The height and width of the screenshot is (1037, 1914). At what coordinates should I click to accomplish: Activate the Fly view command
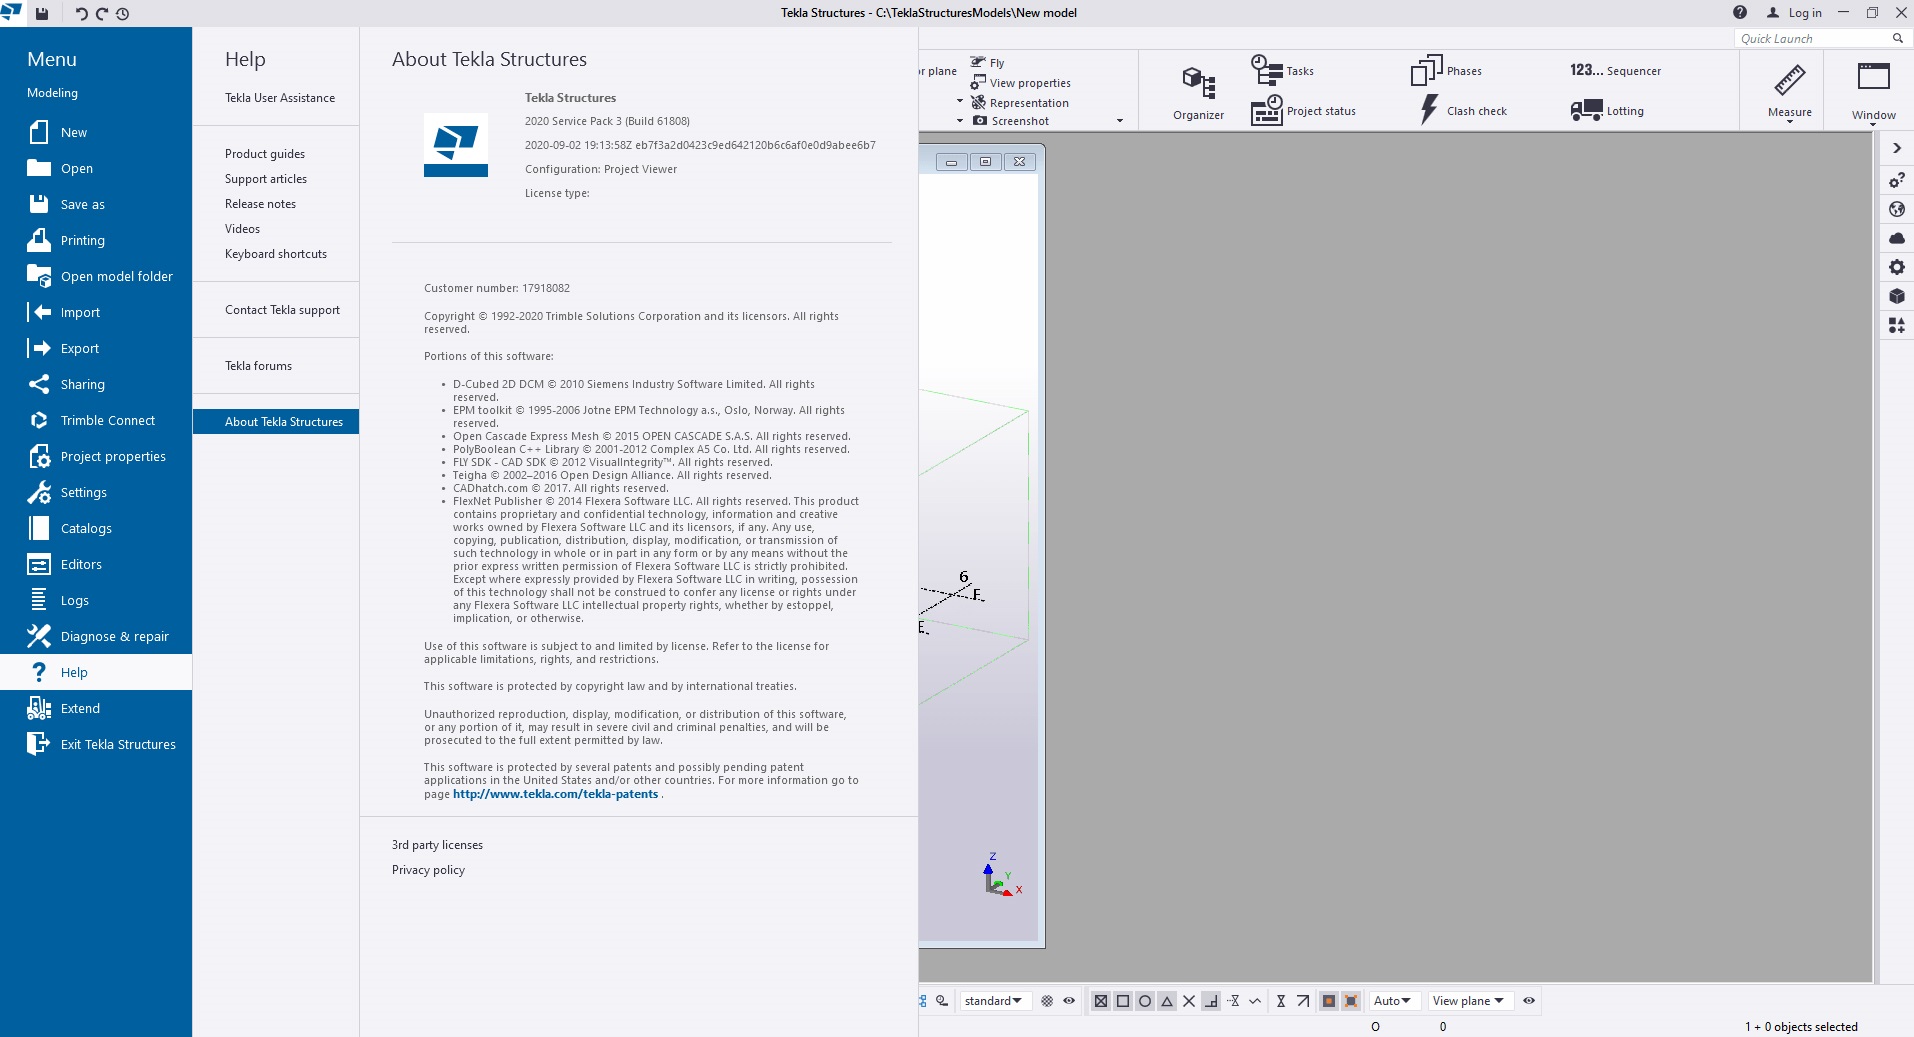(988, 62)
